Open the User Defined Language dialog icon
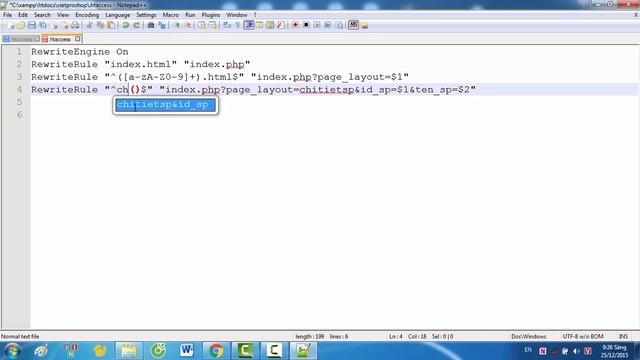This screenshot has height=360, width=640. (260, 25)
